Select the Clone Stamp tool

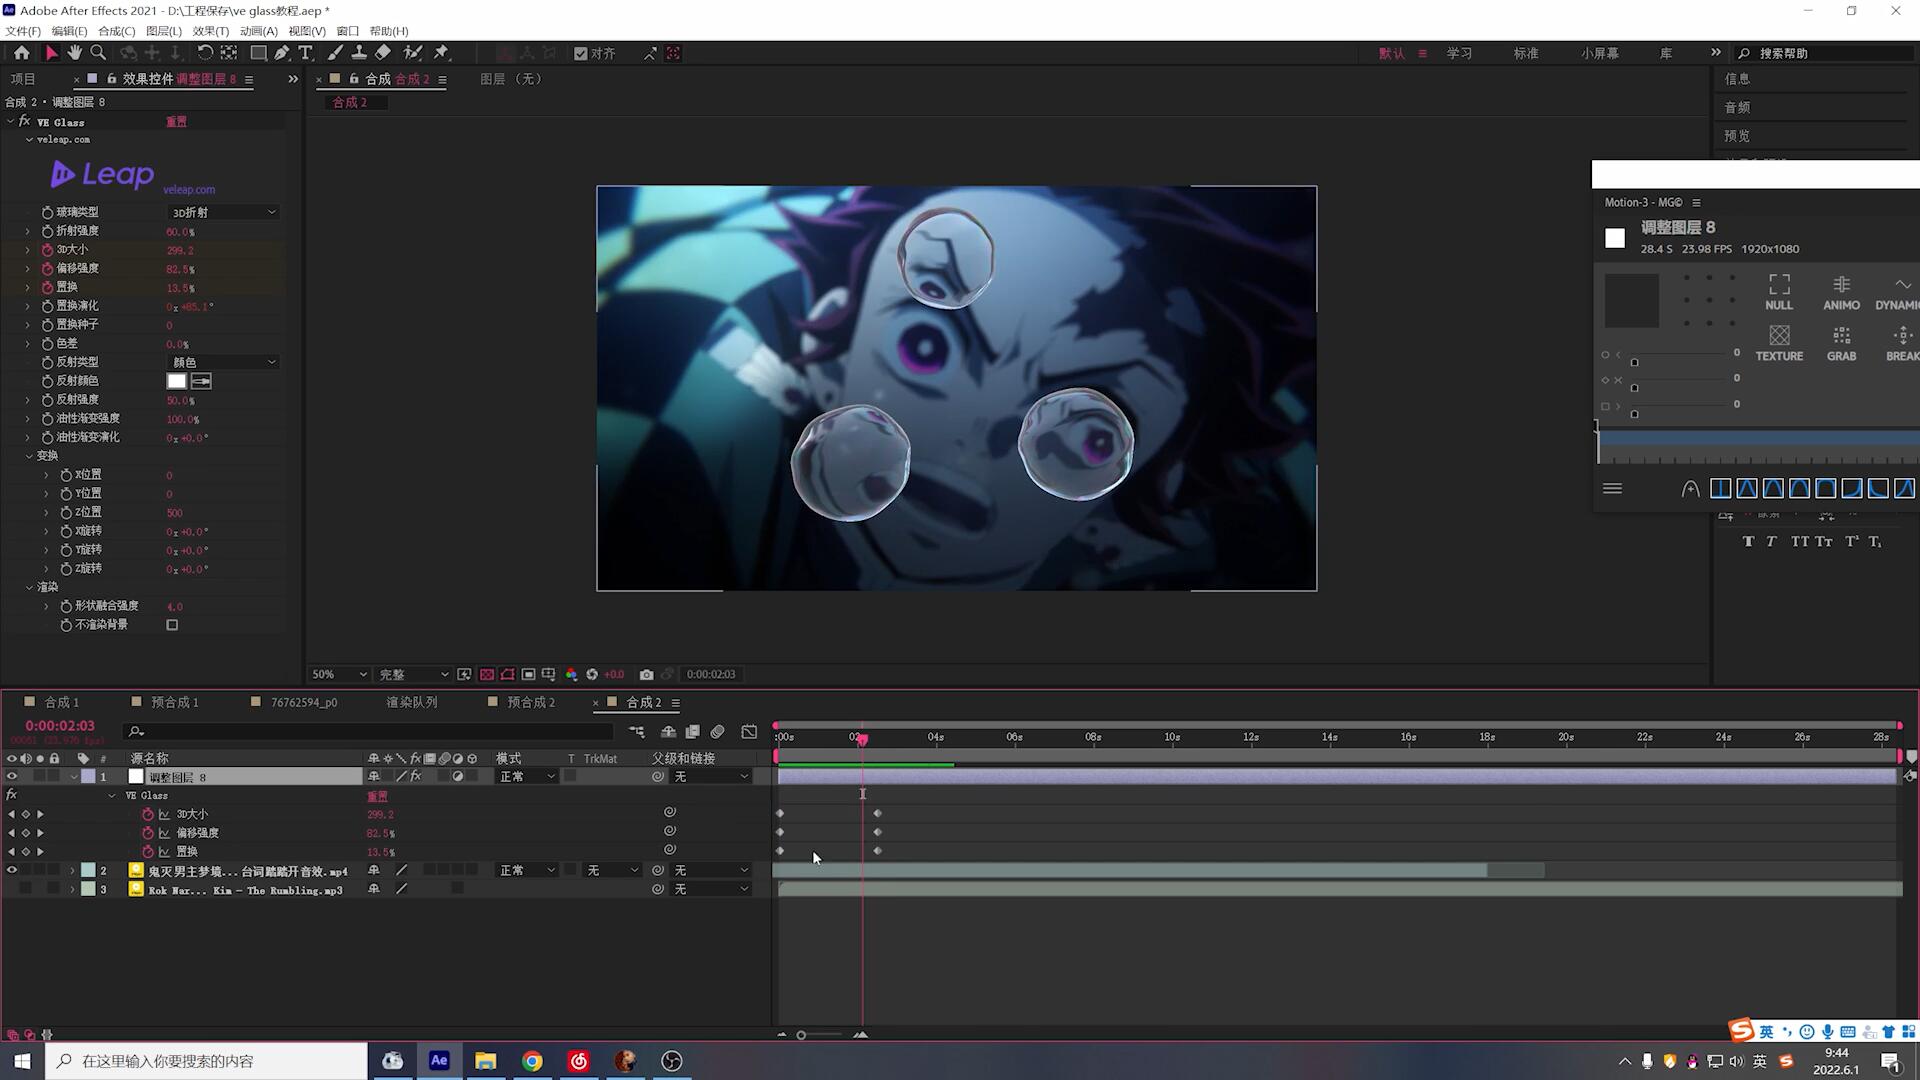358,53
